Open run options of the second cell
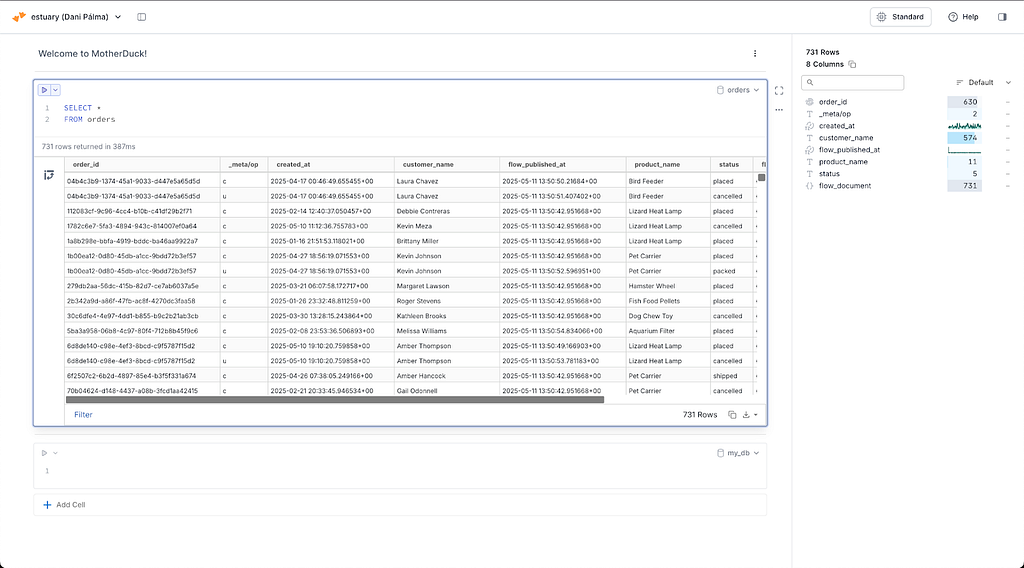The height and width of the screenshot is (568, 1024). point(56,453)
